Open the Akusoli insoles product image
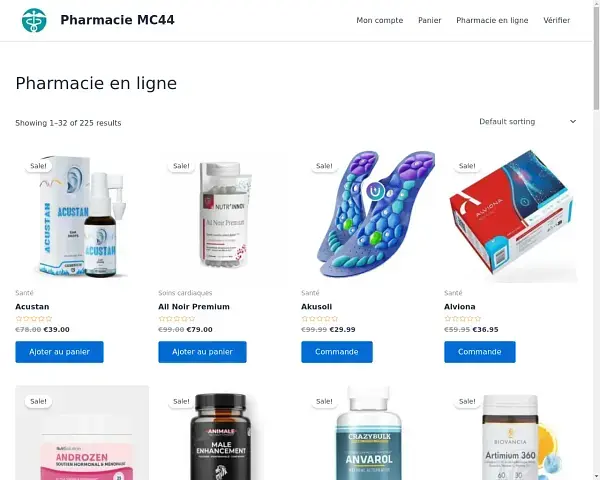 [x=368, y=216]
